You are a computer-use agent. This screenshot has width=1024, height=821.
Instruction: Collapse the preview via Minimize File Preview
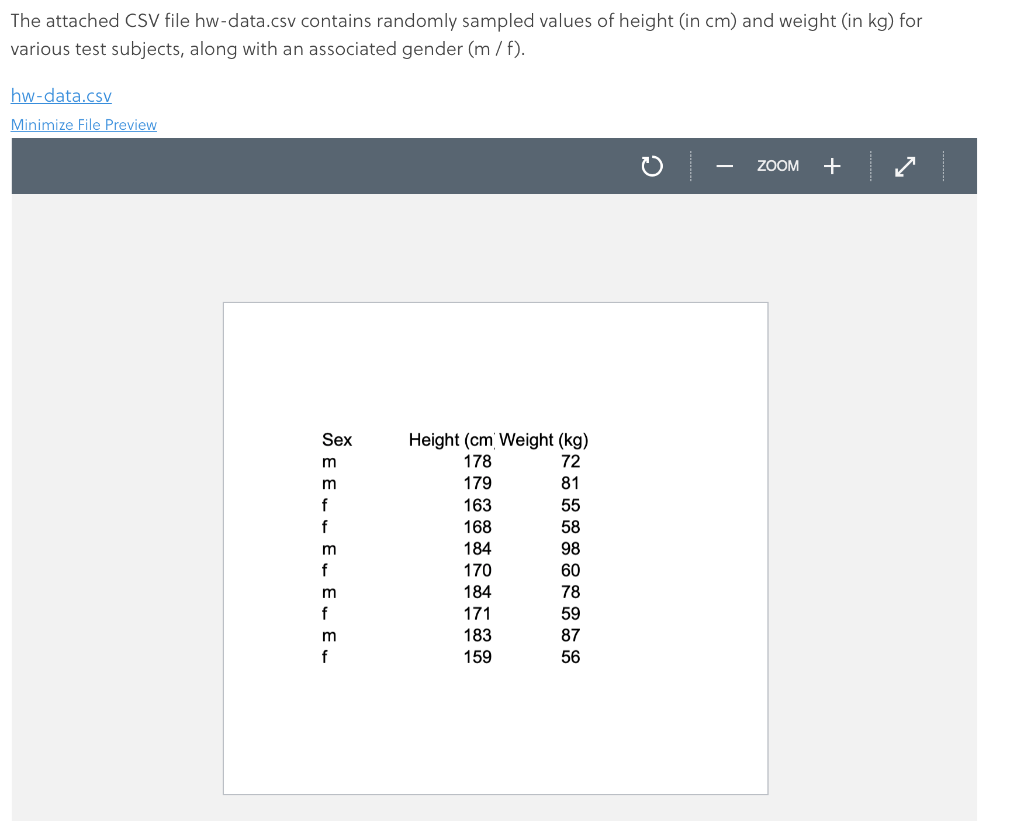coord(83,124)
